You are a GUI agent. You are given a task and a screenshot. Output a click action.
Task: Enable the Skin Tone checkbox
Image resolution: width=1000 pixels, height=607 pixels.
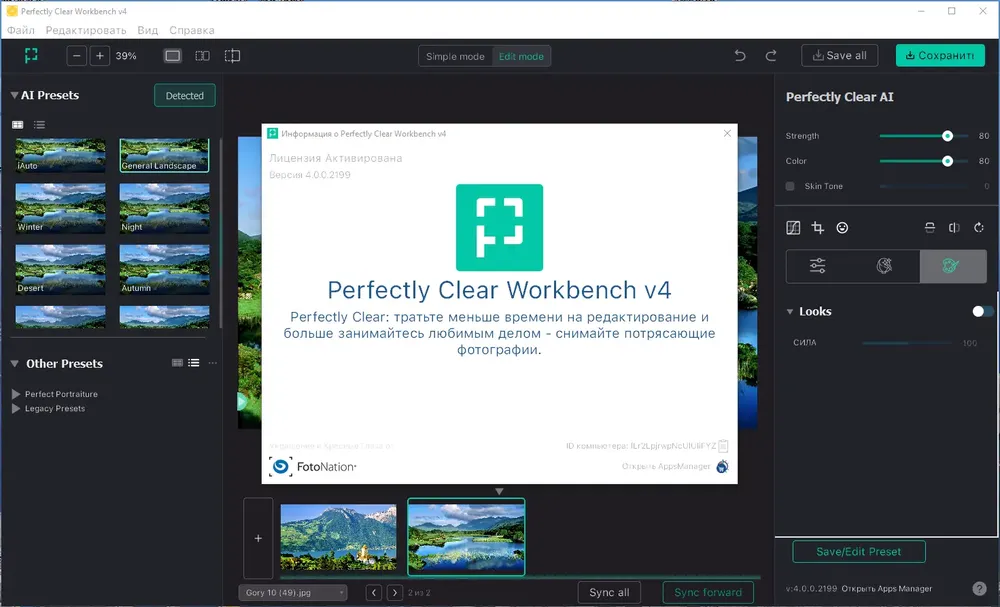point(790,186)
